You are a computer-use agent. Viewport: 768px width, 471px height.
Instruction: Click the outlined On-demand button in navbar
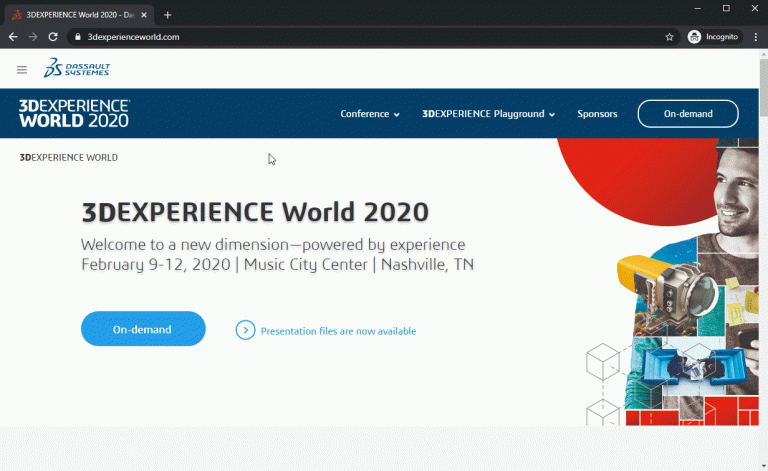(688, 114)
